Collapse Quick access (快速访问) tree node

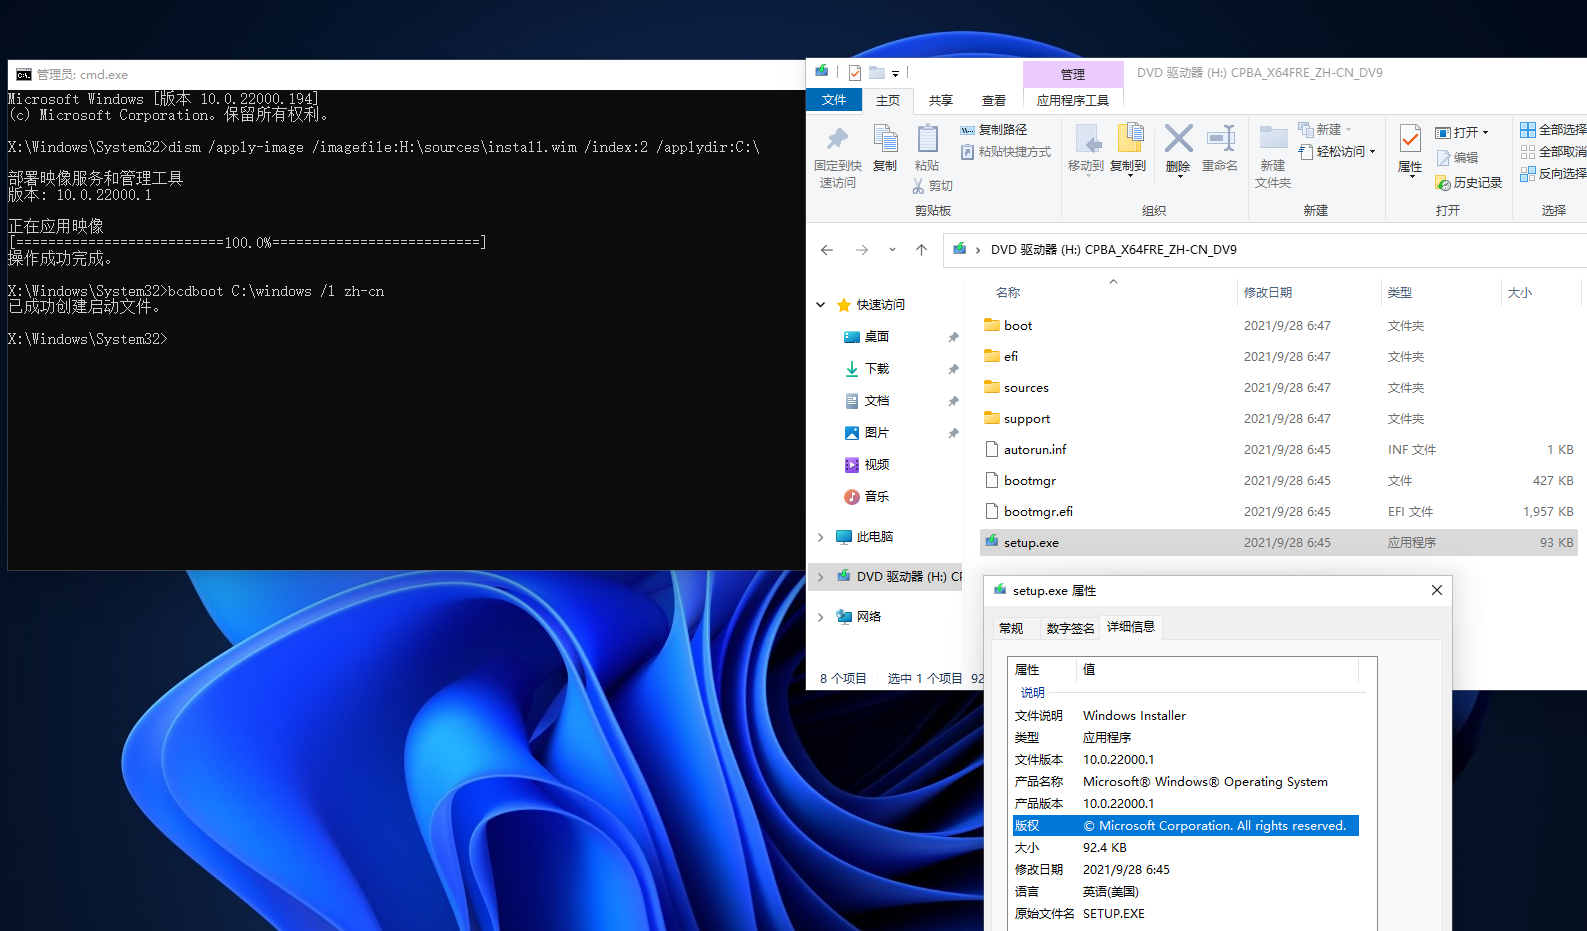[821, 305]
